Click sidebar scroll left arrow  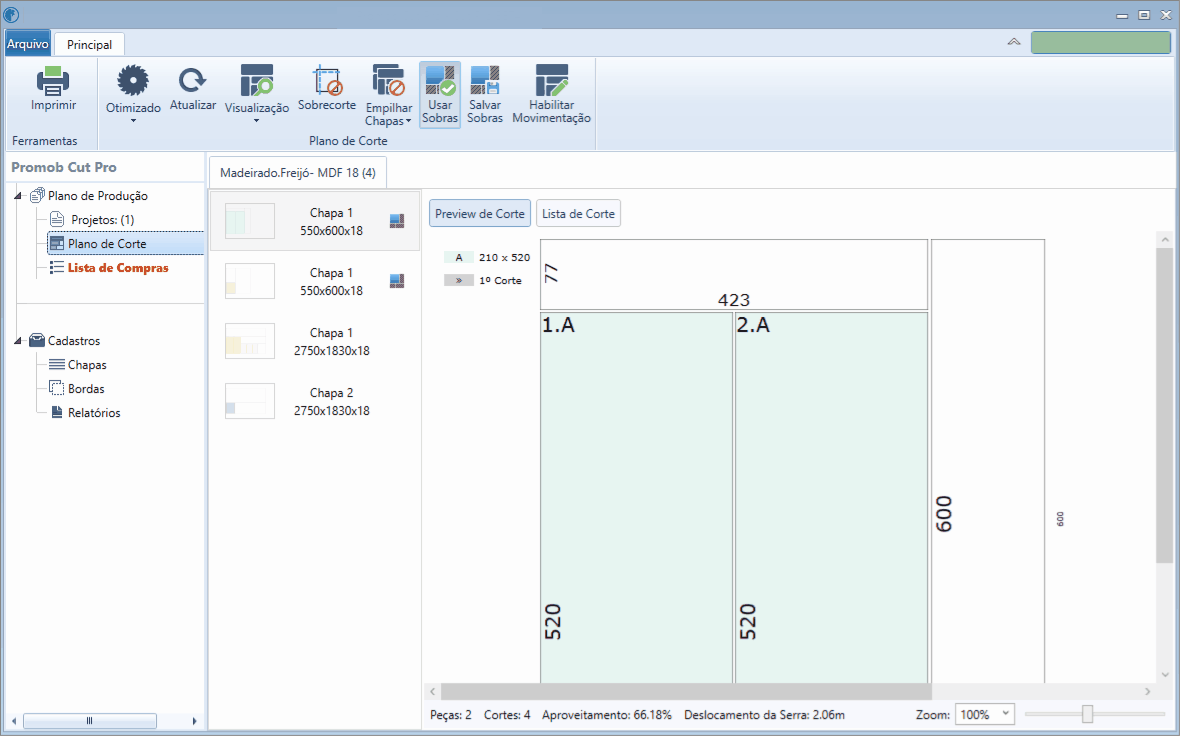tap(14, 721)
